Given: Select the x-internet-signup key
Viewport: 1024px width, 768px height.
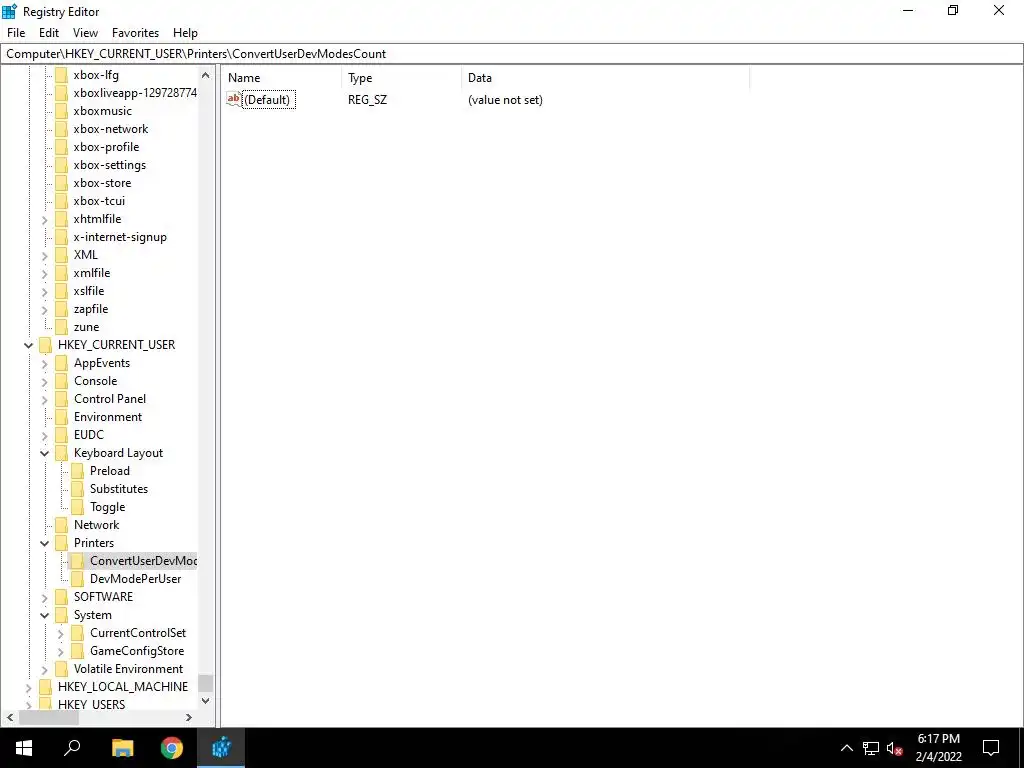Looking at the screenshot, I should [120, 237].
